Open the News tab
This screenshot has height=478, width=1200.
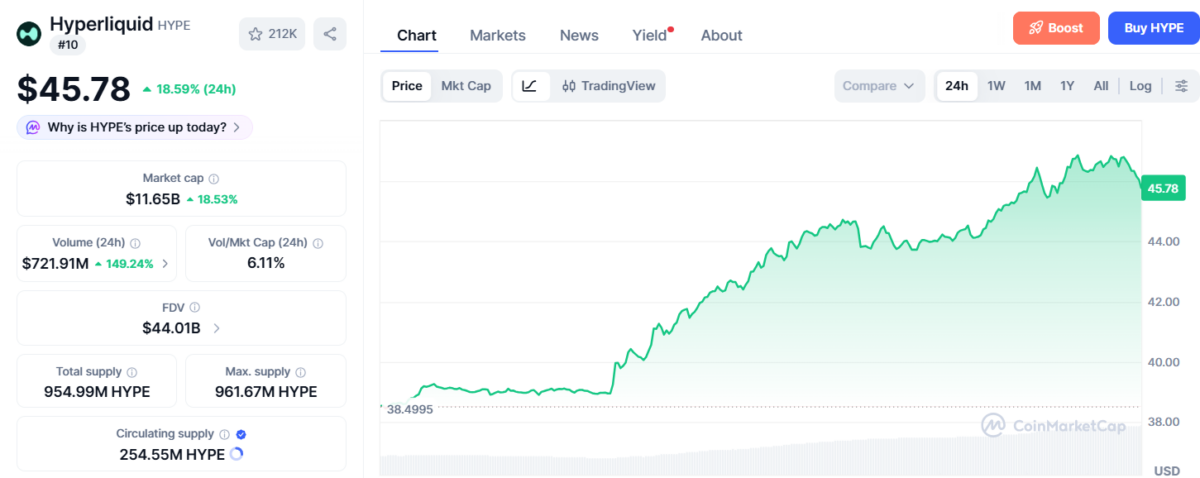click(579, 35)
